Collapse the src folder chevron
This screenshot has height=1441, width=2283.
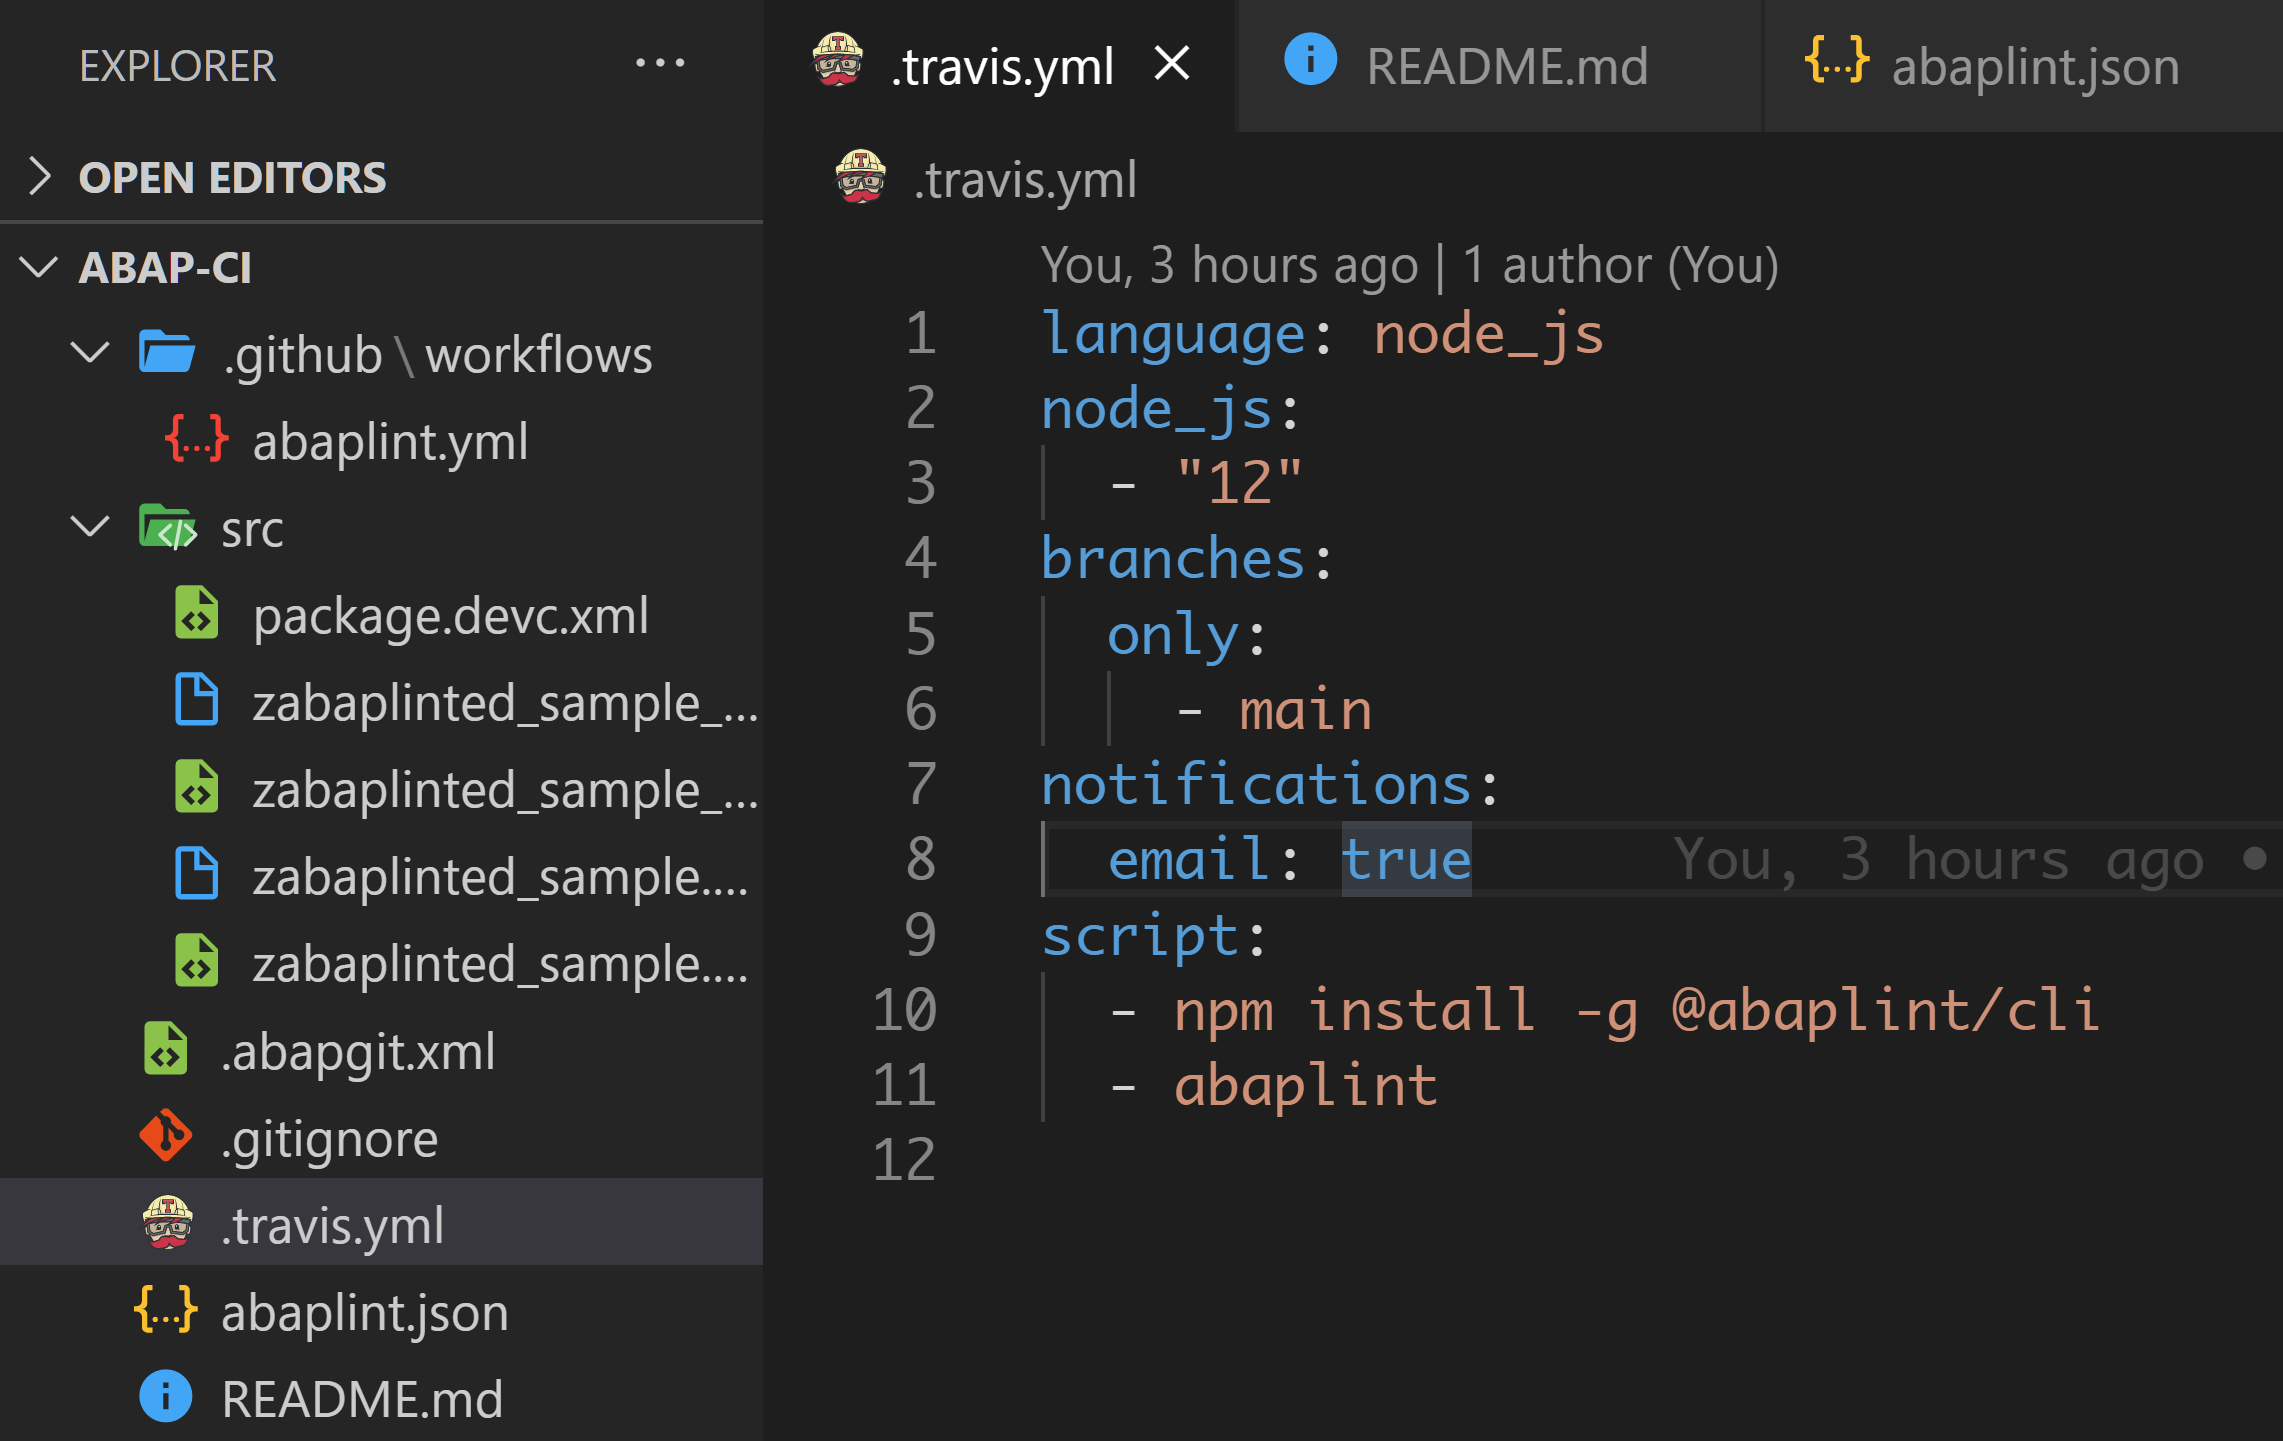91,527
